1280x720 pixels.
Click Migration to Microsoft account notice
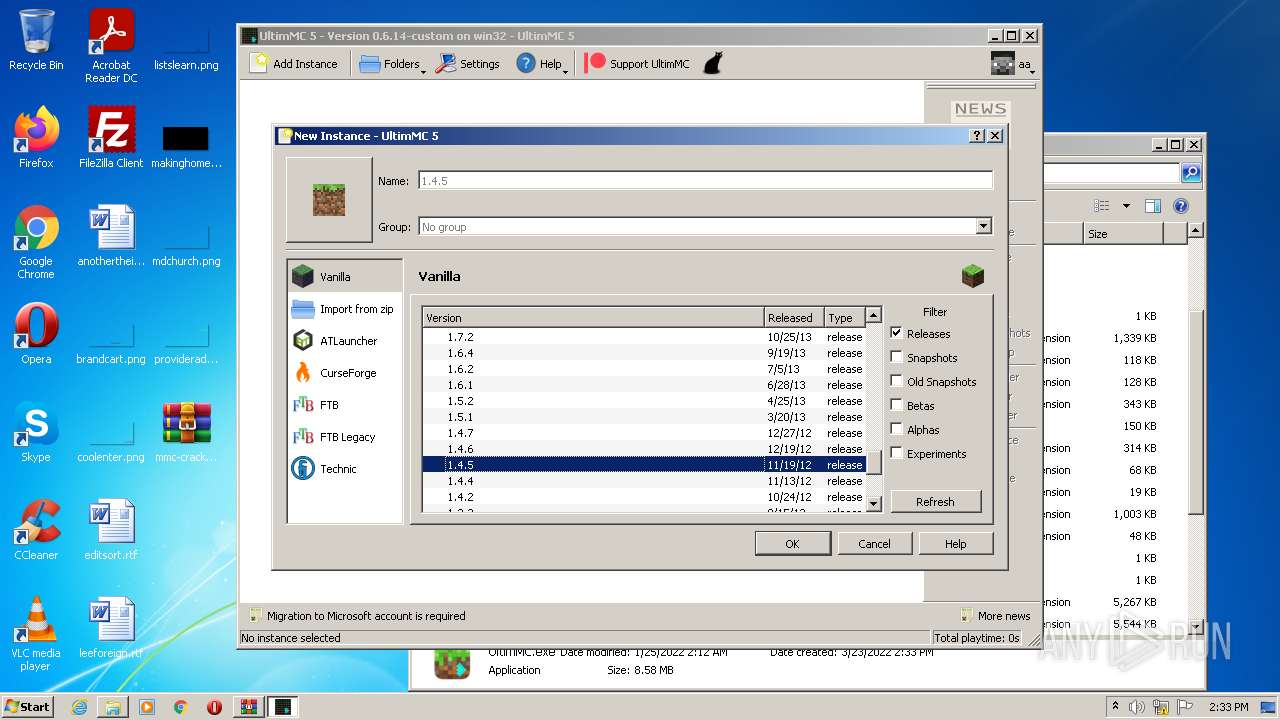[x=357, y=616]
